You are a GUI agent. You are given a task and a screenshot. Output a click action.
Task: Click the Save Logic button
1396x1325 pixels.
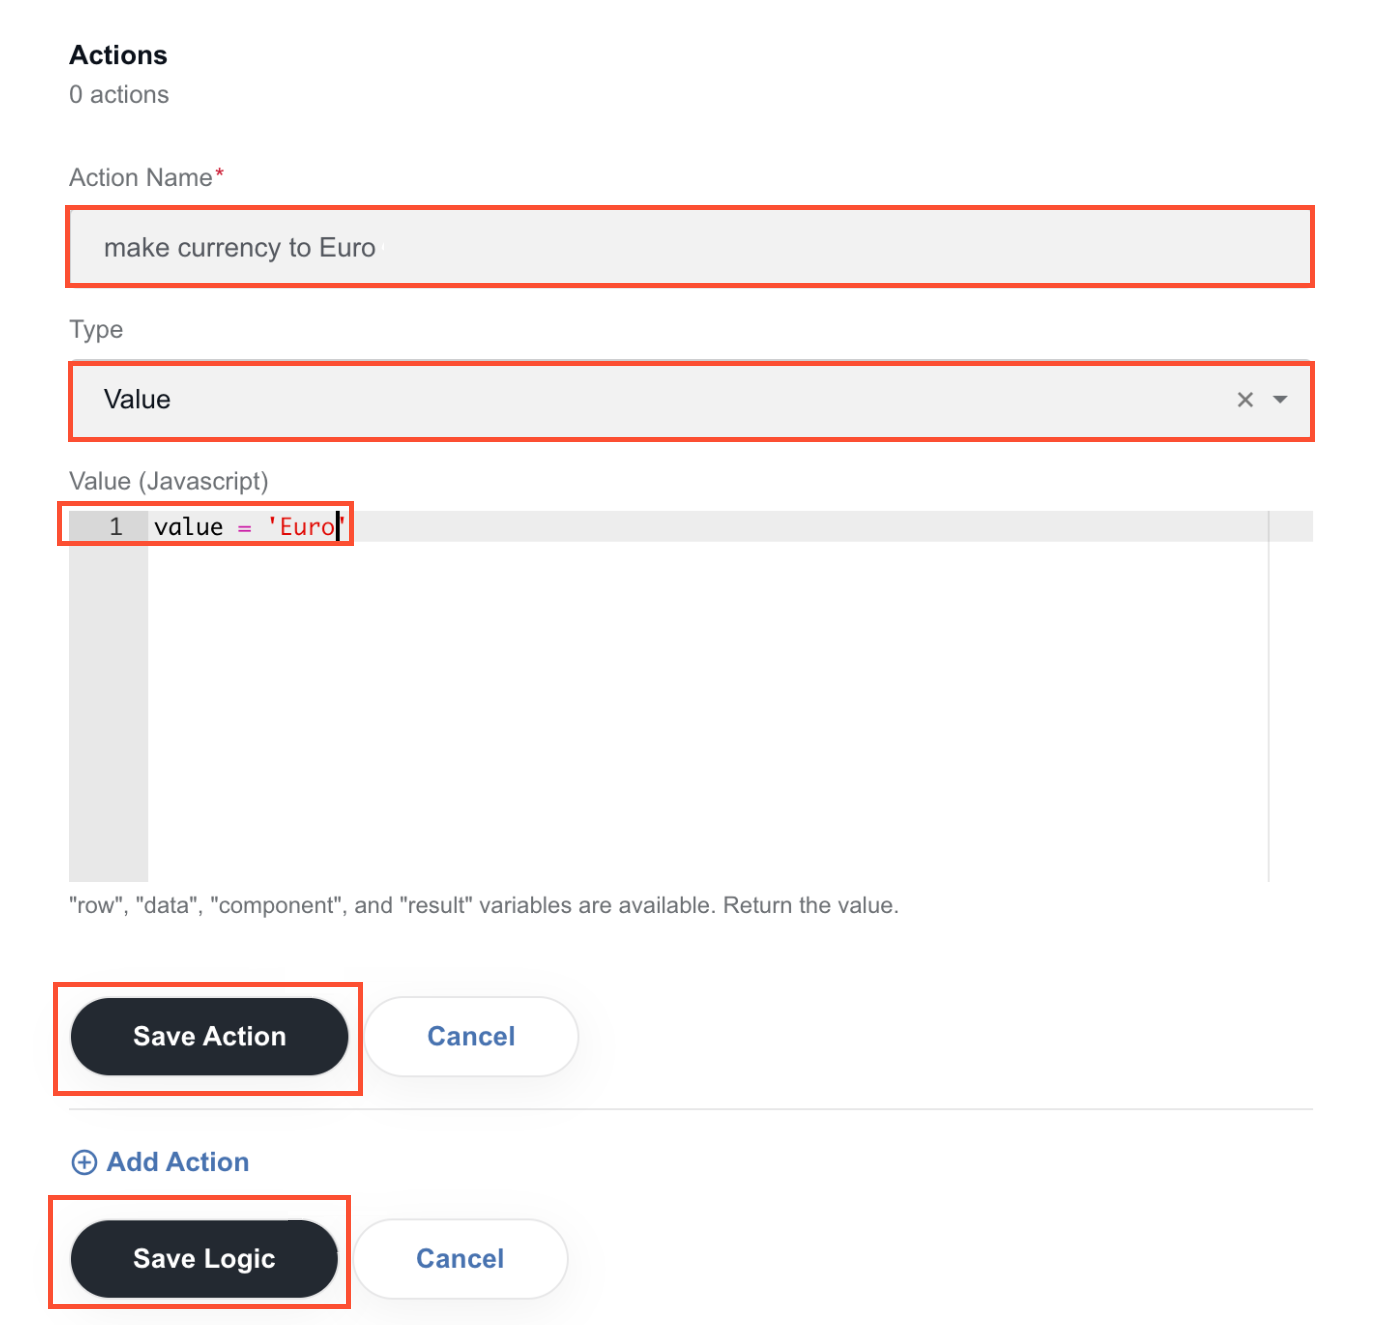[x=204, y=1259]
